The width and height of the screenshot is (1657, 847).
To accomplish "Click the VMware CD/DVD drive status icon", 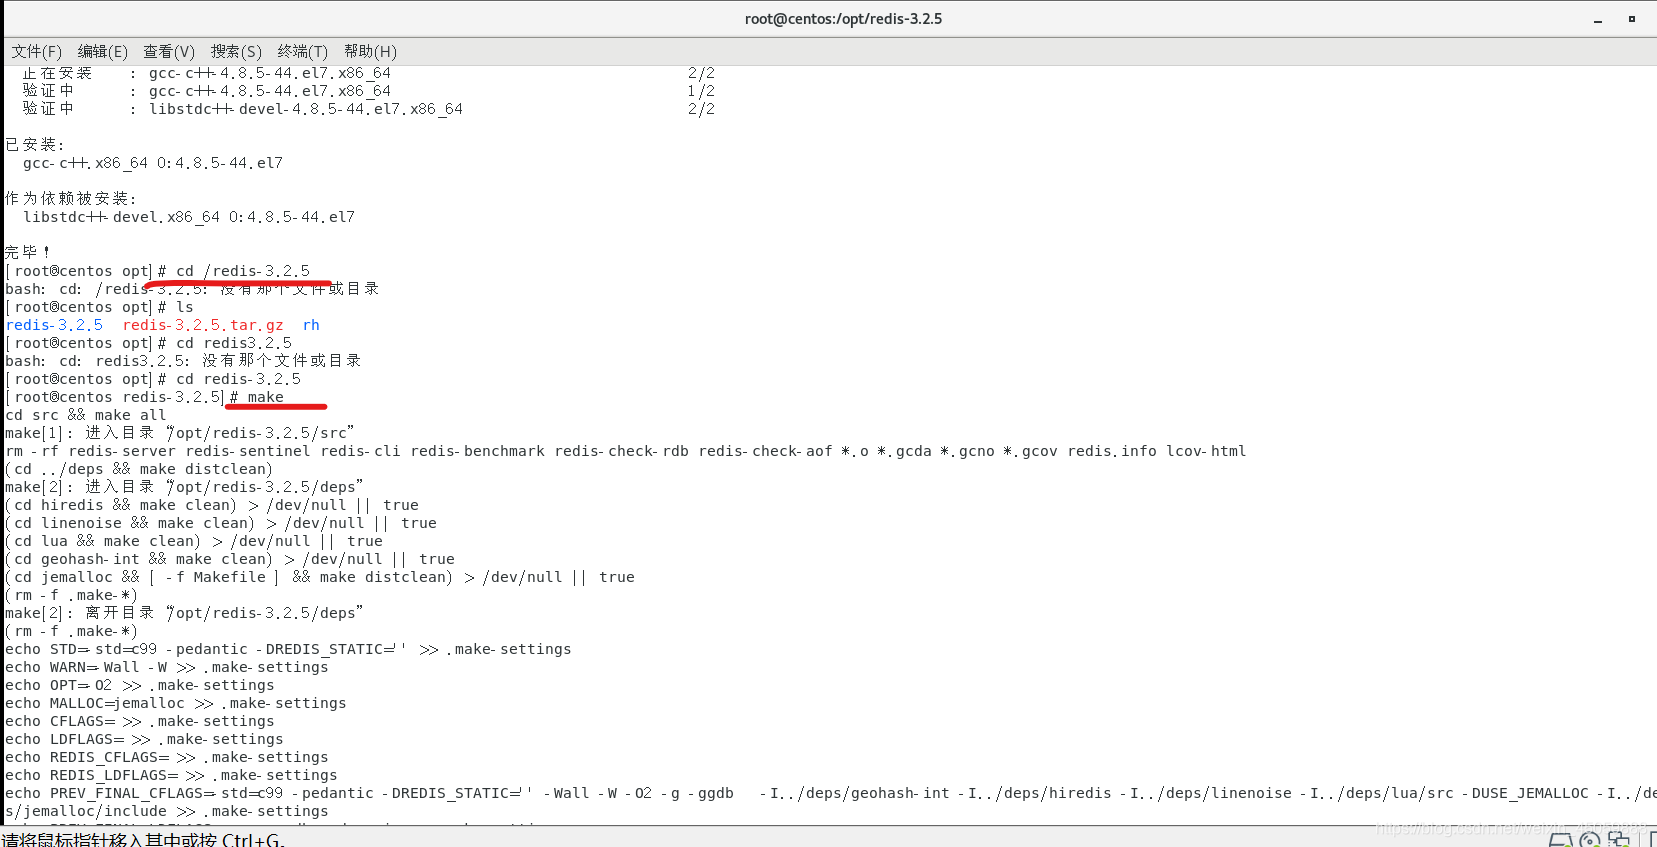I will (x=1590, y=840).
